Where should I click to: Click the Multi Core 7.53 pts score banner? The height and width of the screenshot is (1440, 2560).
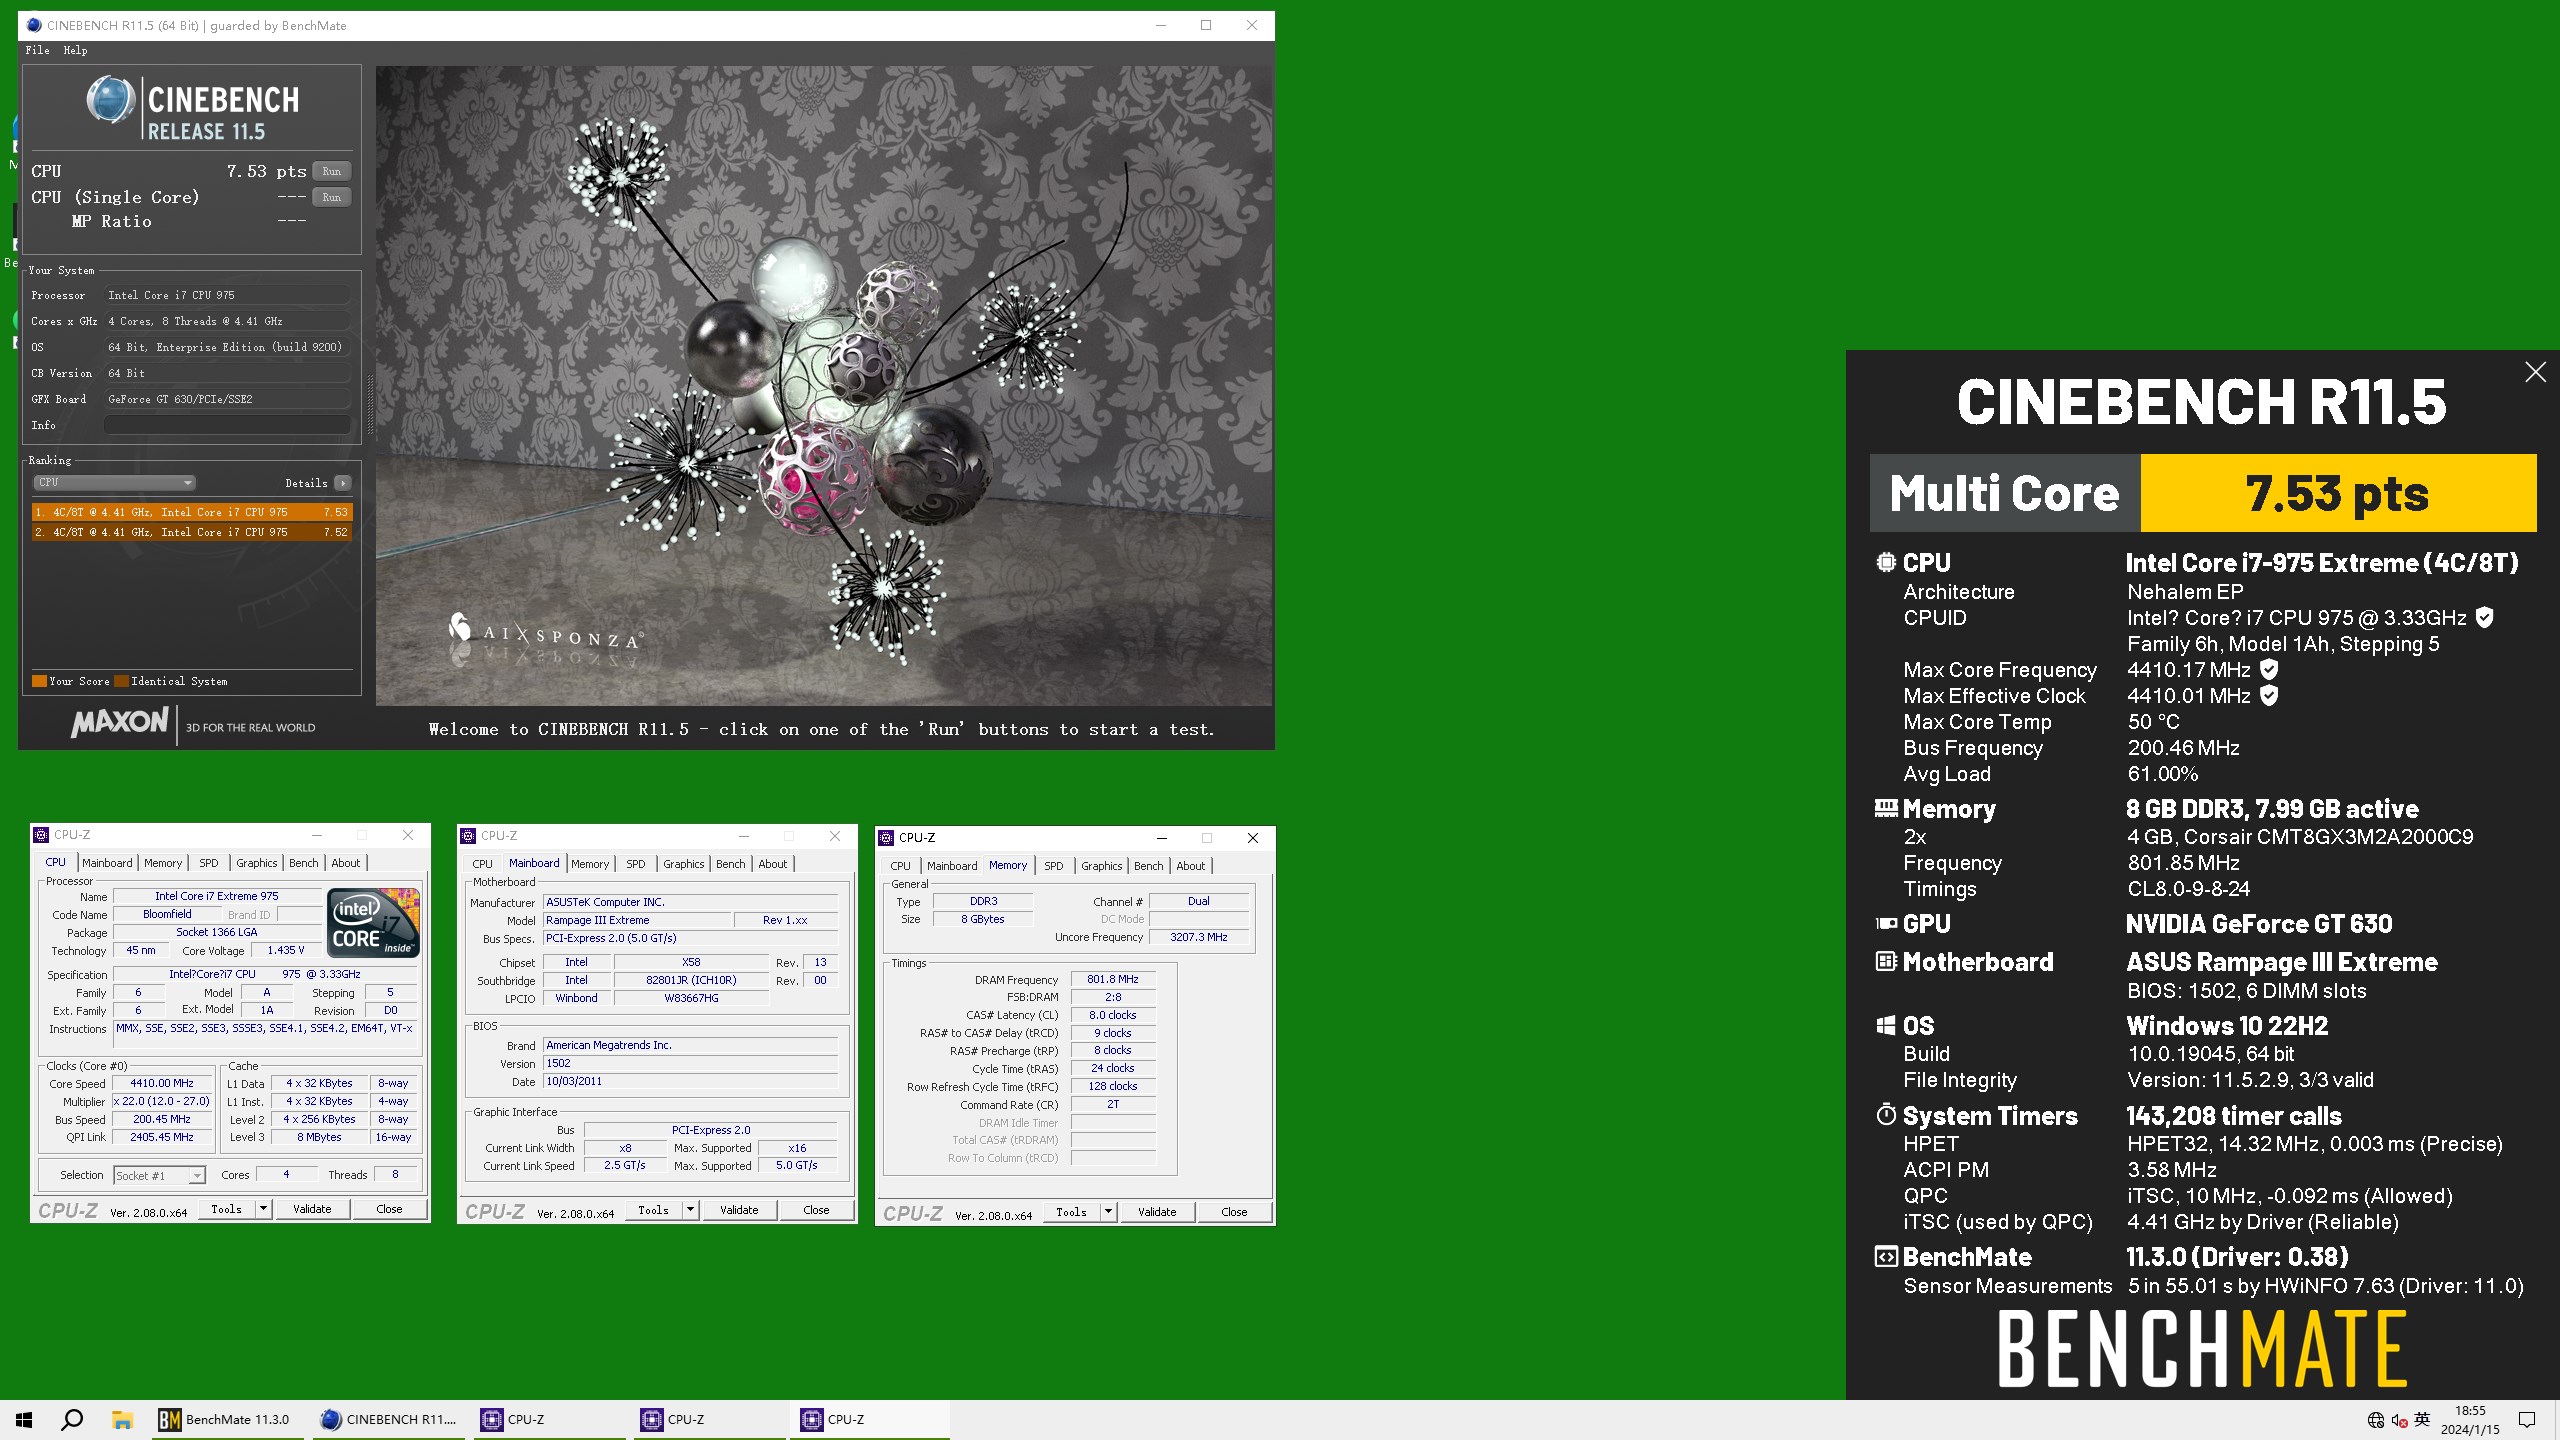2203,493
